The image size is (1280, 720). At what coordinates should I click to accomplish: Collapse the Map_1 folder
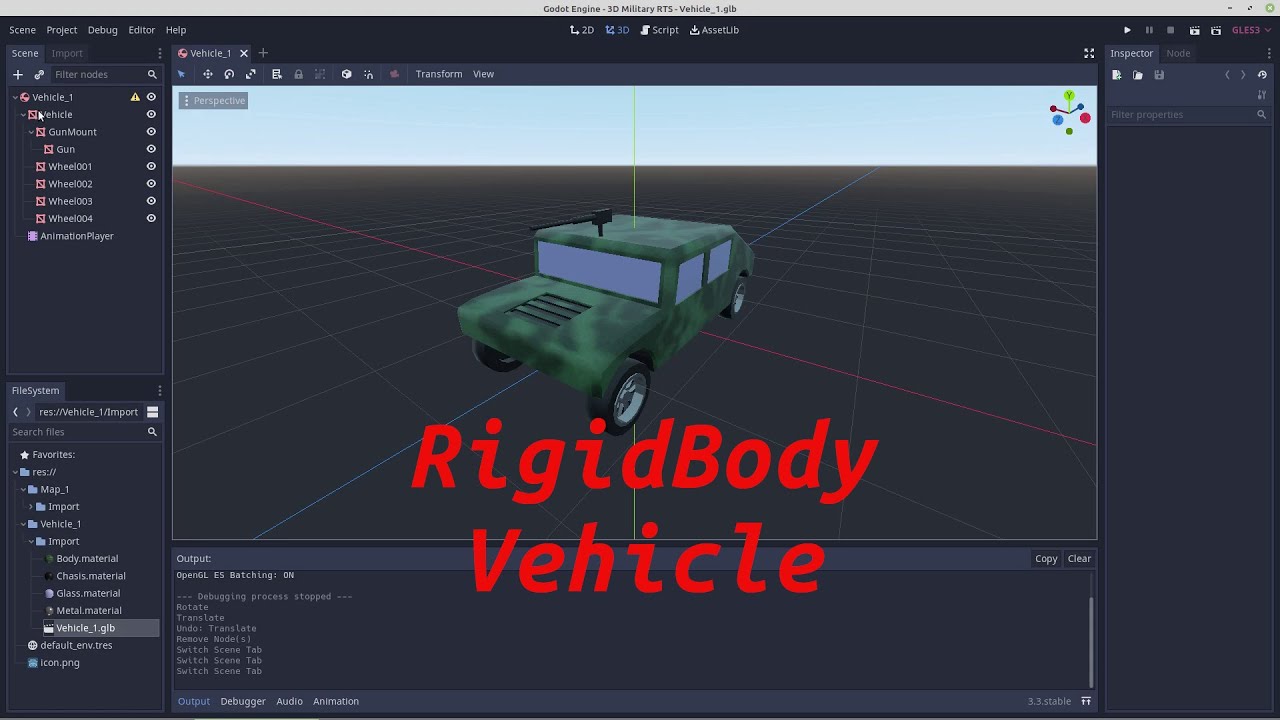pos(23,489)
